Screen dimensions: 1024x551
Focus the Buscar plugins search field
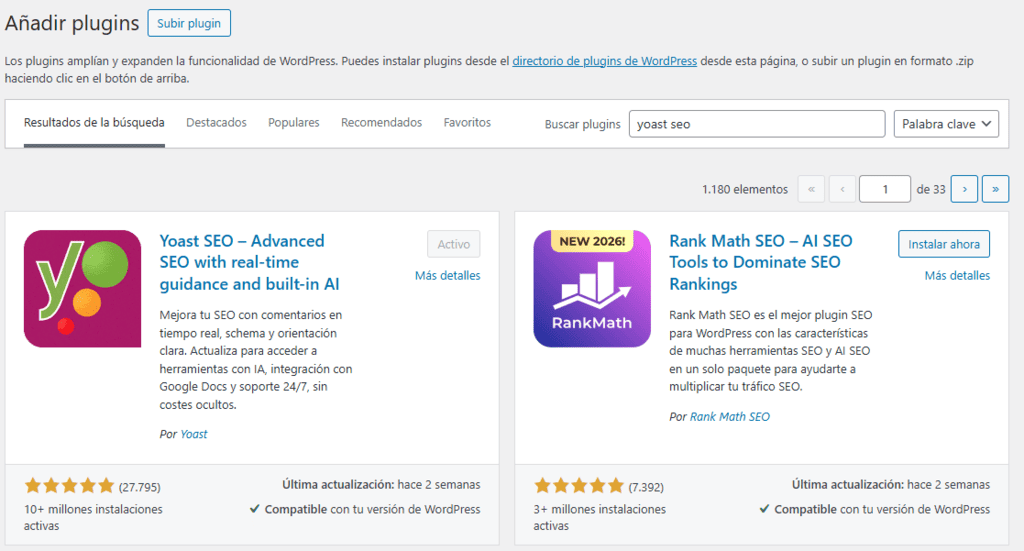(757, 124)
